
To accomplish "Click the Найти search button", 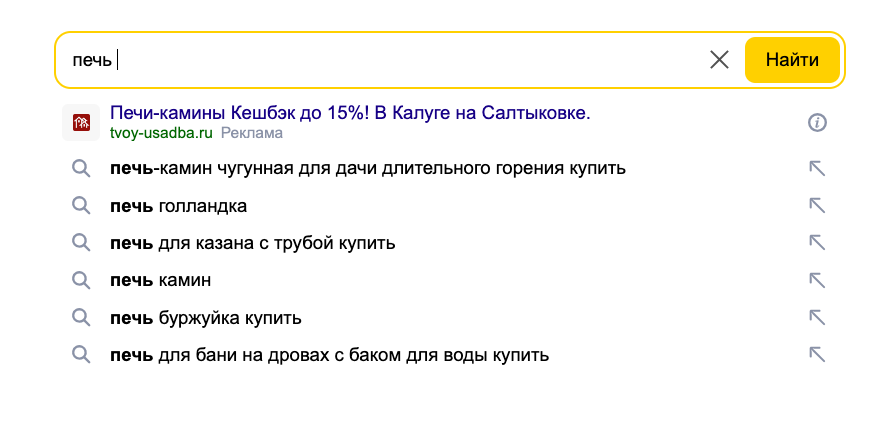I will coord(792,60).
